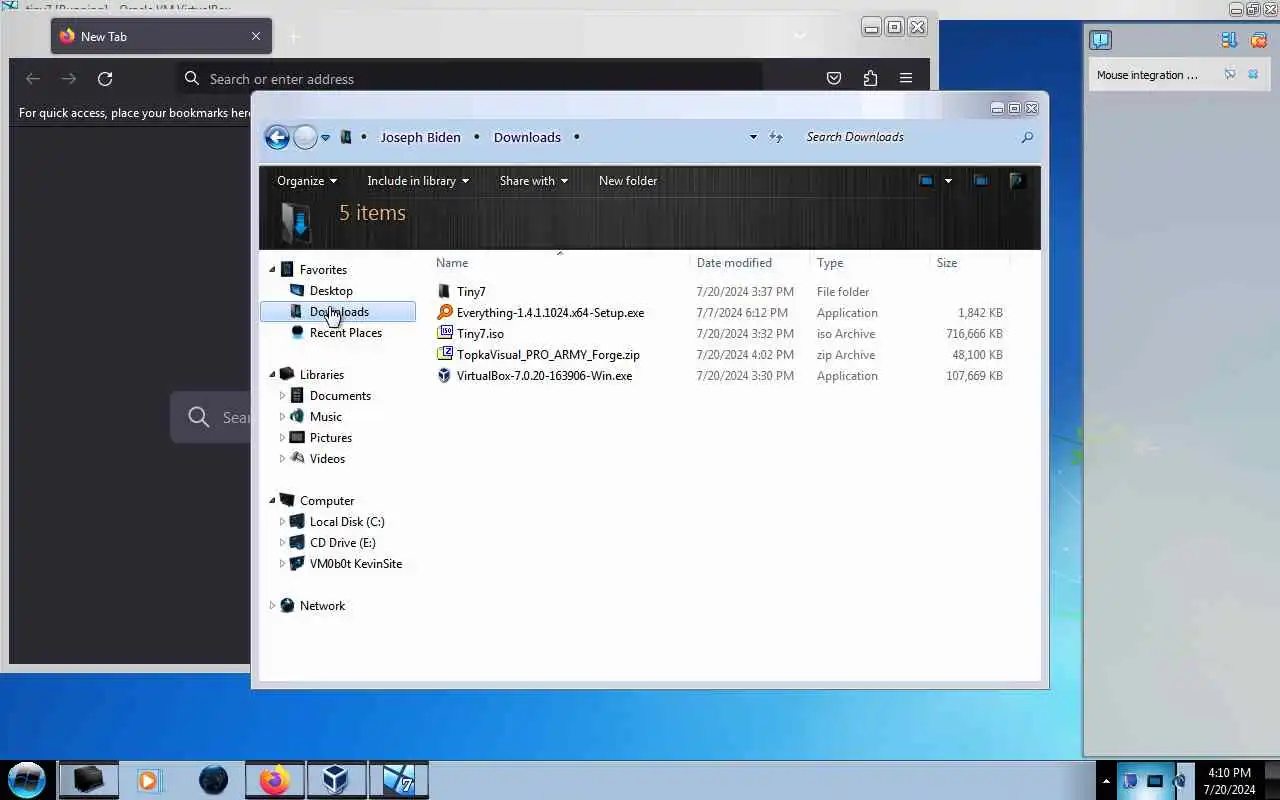Screen dimensions: 1280x800
Task: Open the Pictures library
Action: click(x=330, y=438)
